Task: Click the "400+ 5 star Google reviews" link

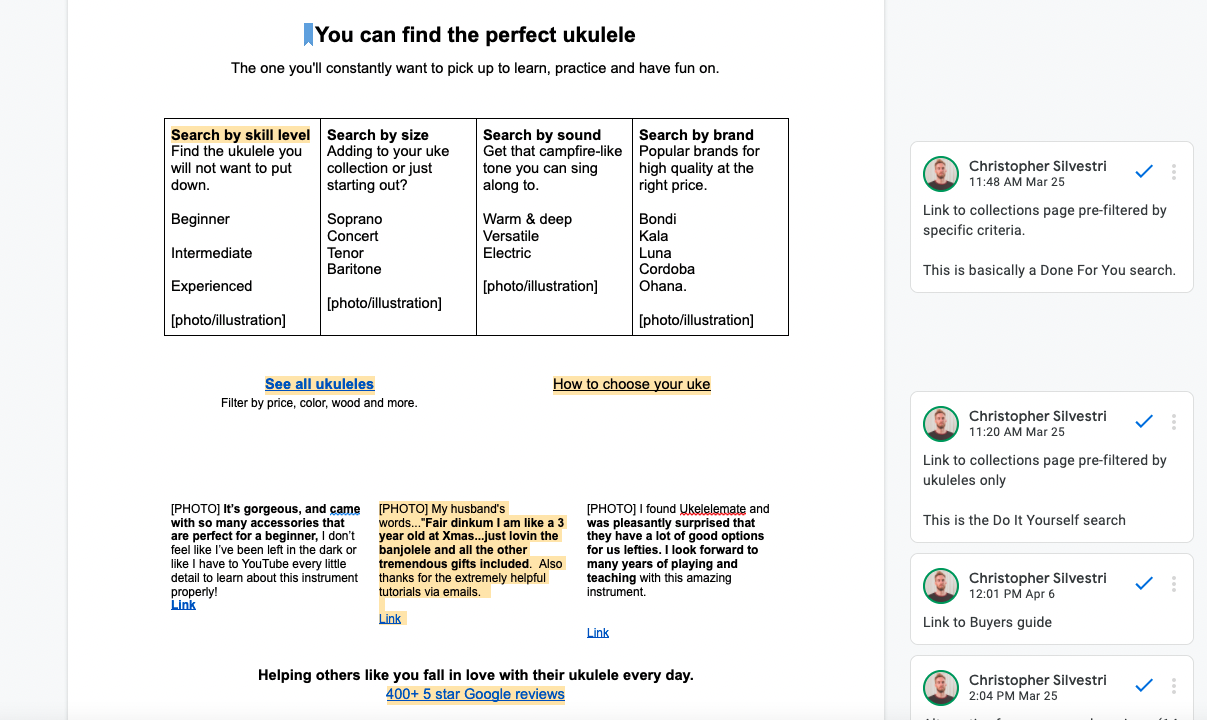Action: (x=475, y=694)
